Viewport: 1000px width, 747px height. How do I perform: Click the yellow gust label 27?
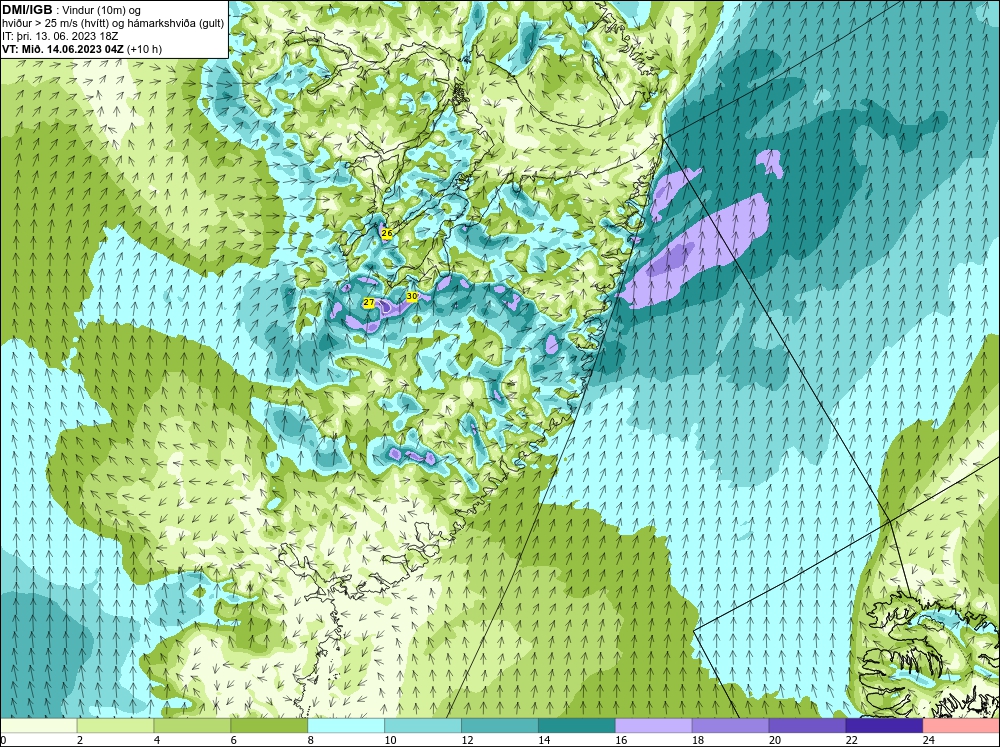(x=369, y=302)
